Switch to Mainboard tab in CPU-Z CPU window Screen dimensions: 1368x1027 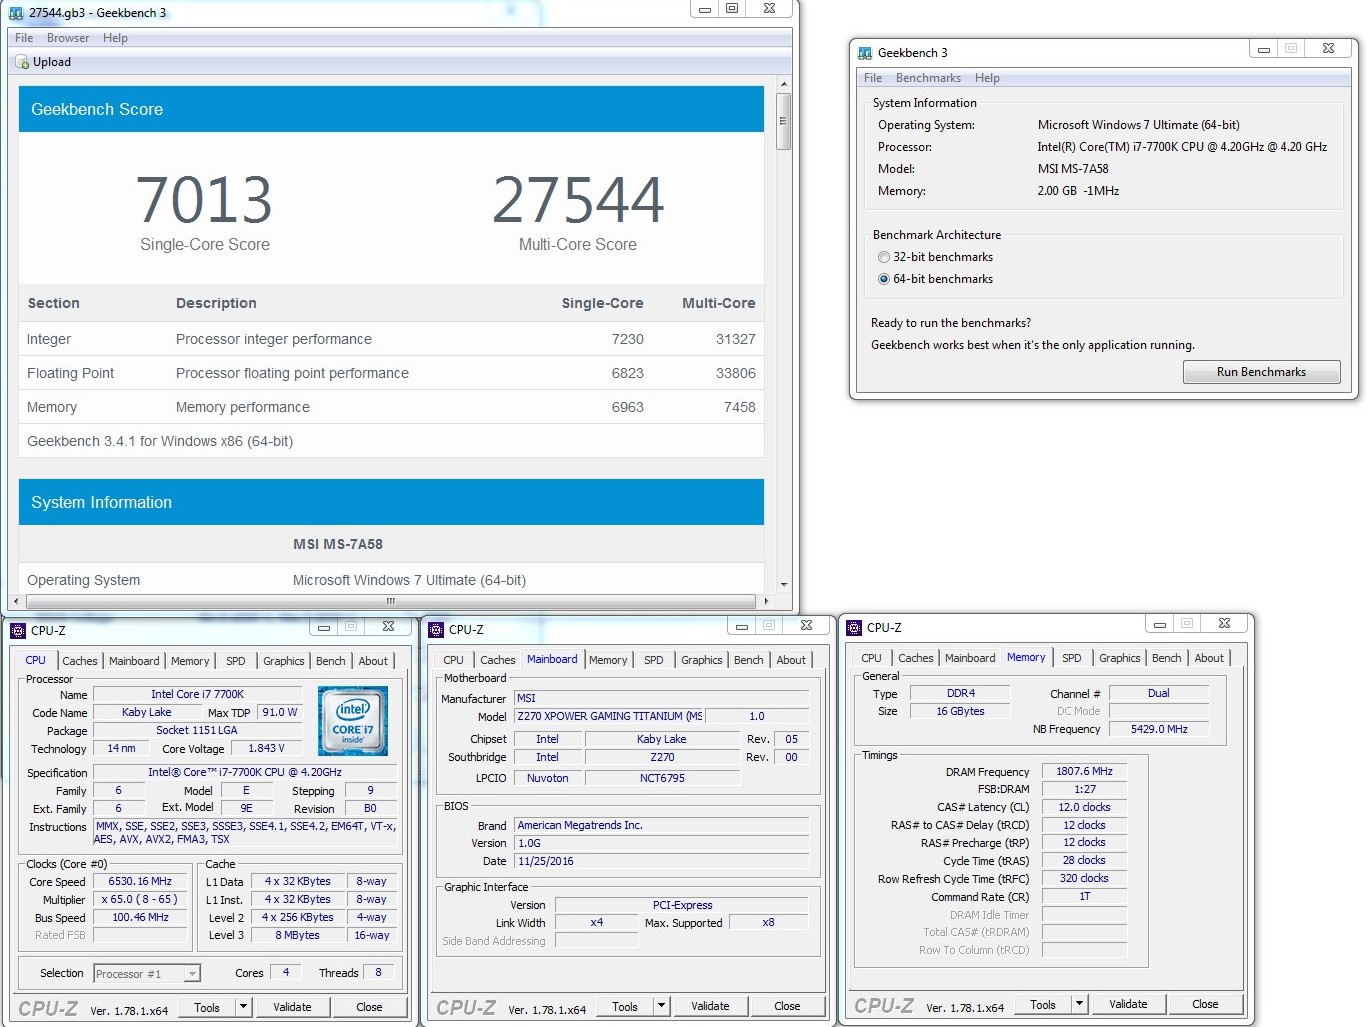pyautogui.click(x=134, y=661)
